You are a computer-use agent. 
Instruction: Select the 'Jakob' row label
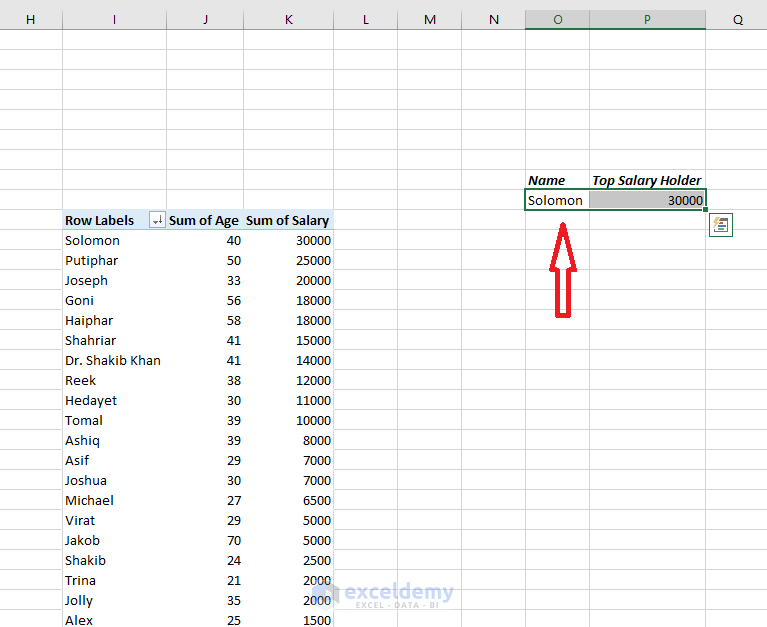point(114,540)
